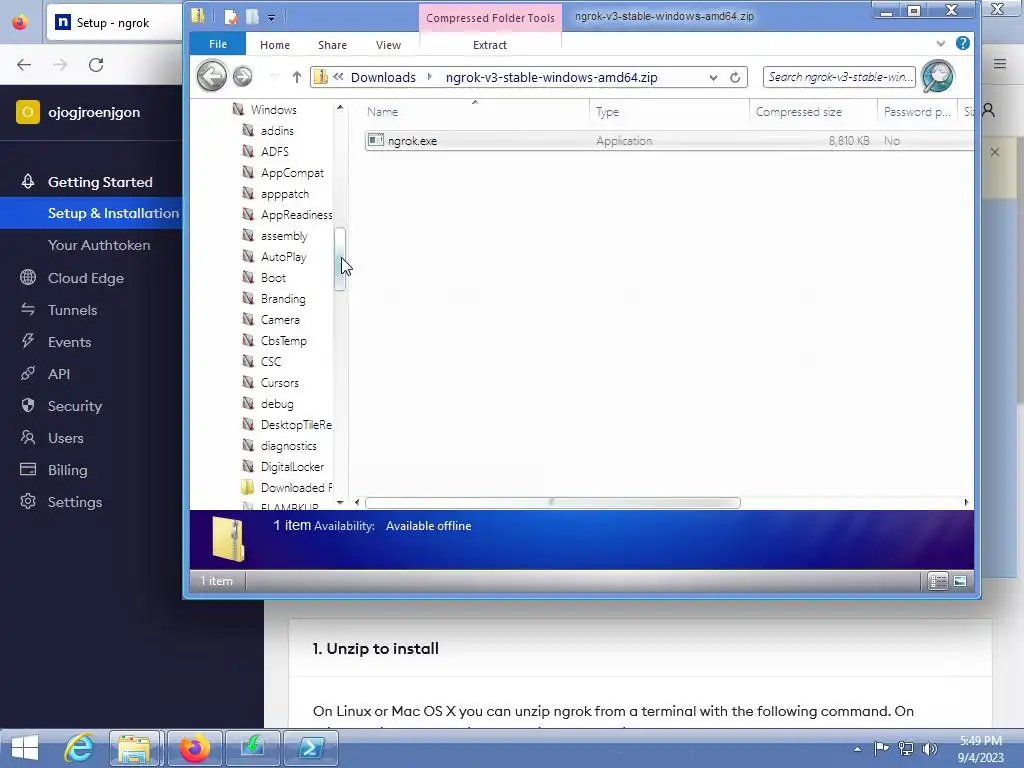
Task: Select the debug folder
Action: [277, 404]
